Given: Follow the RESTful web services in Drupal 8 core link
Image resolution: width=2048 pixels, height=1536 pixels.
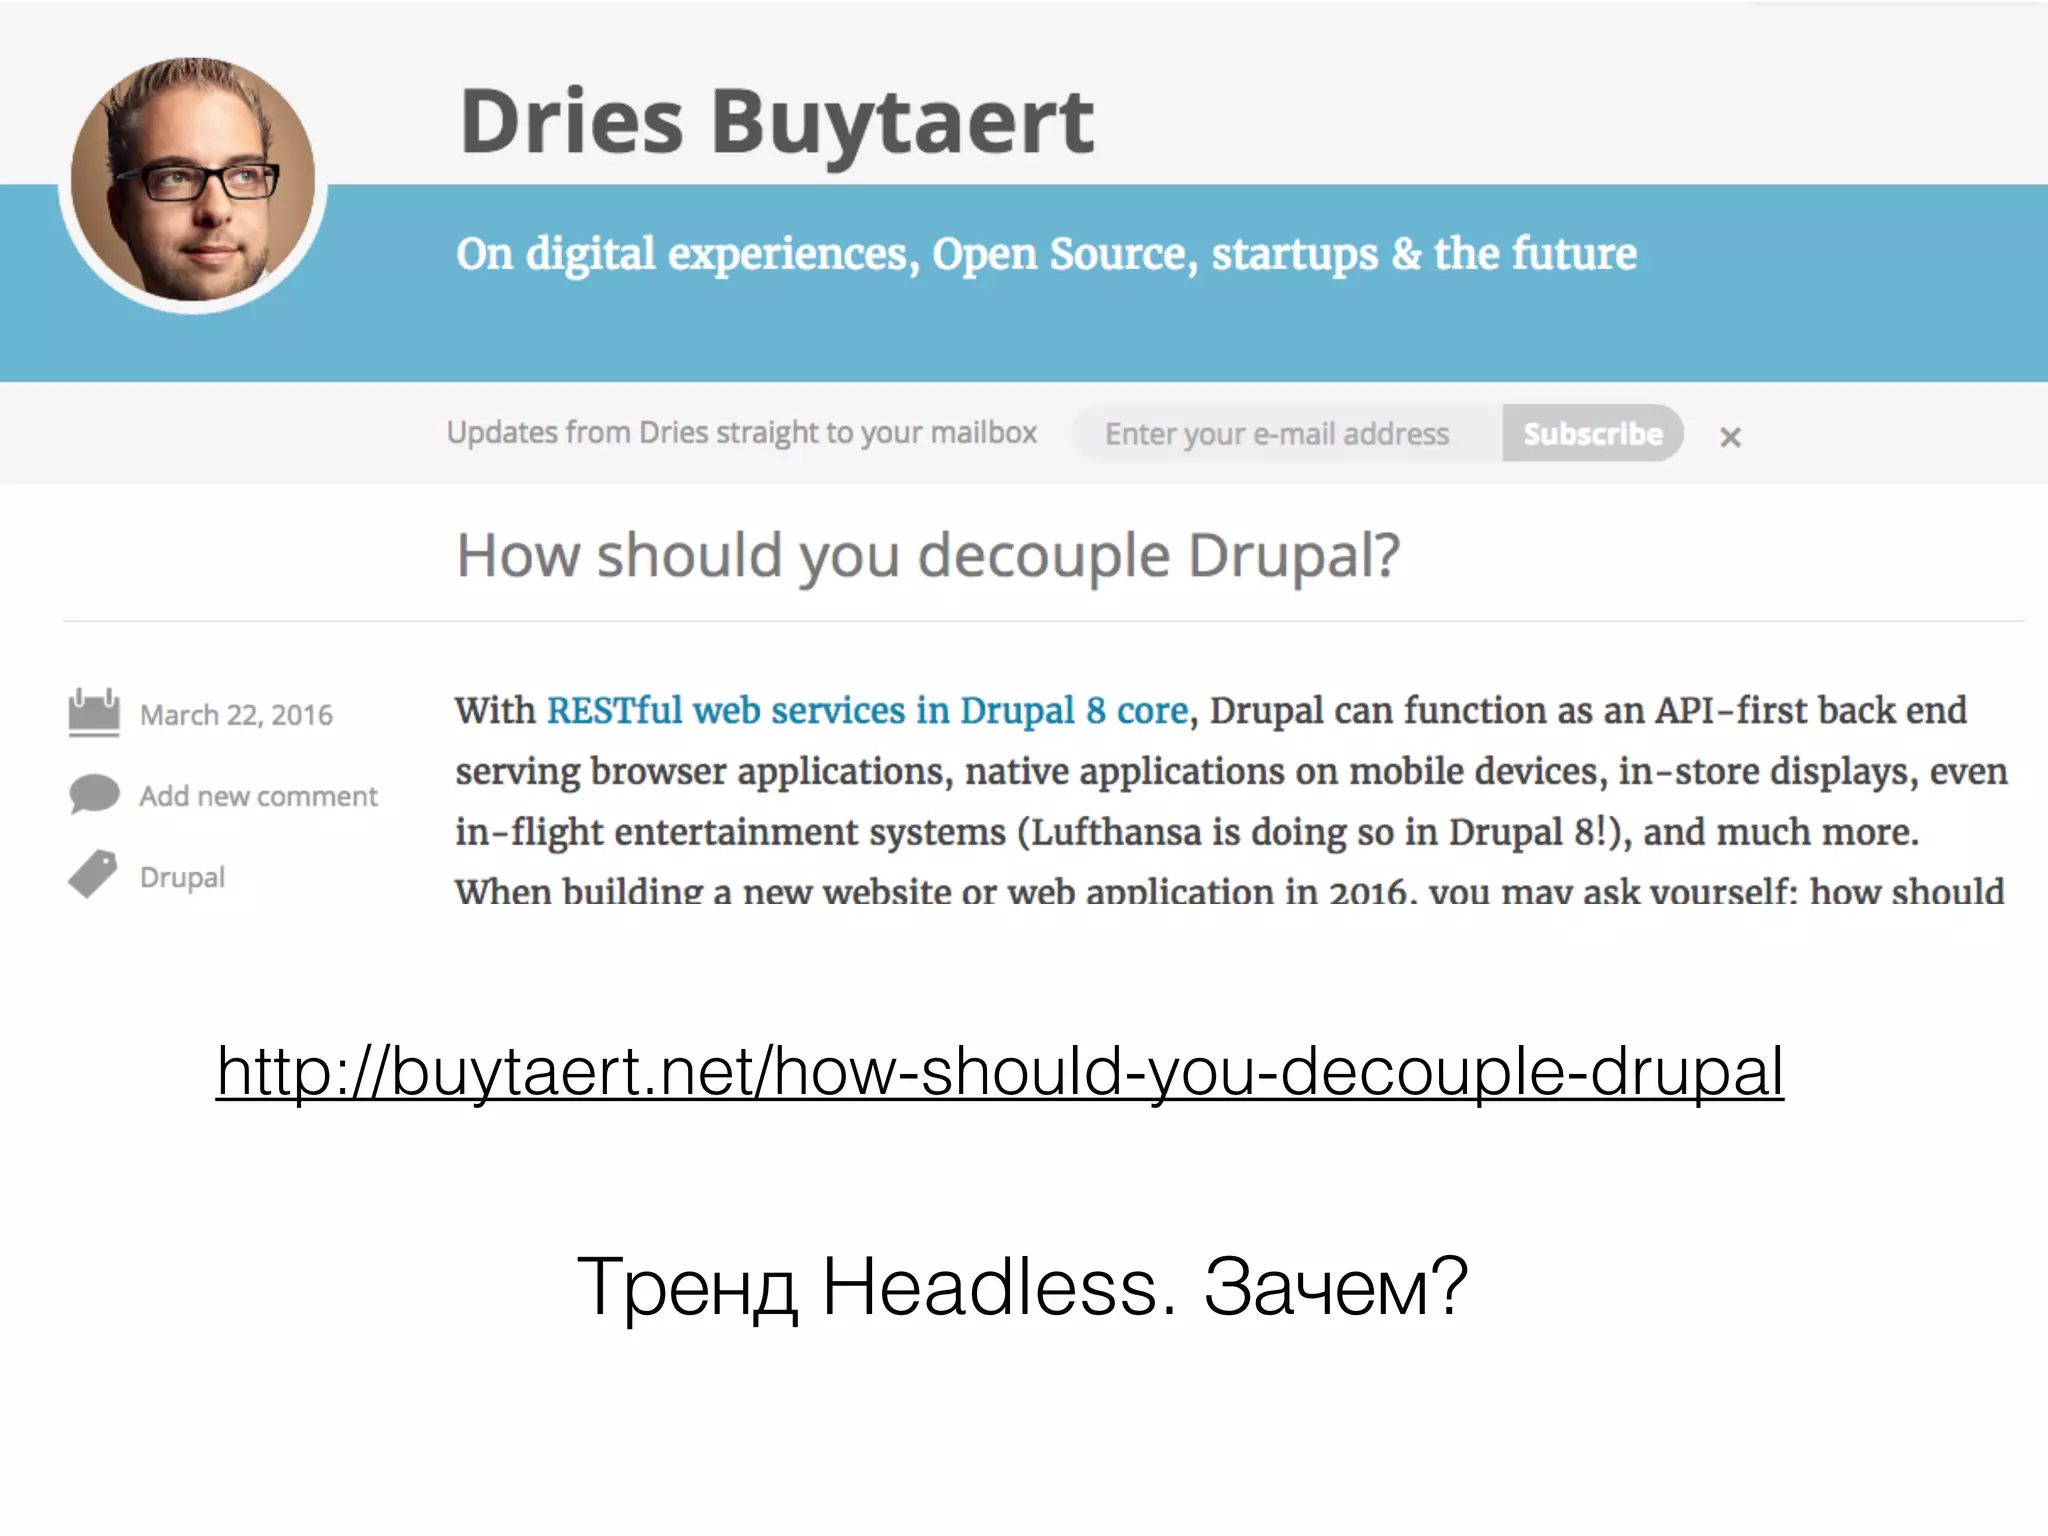Looking at the screenshot, I should point(867,711).
